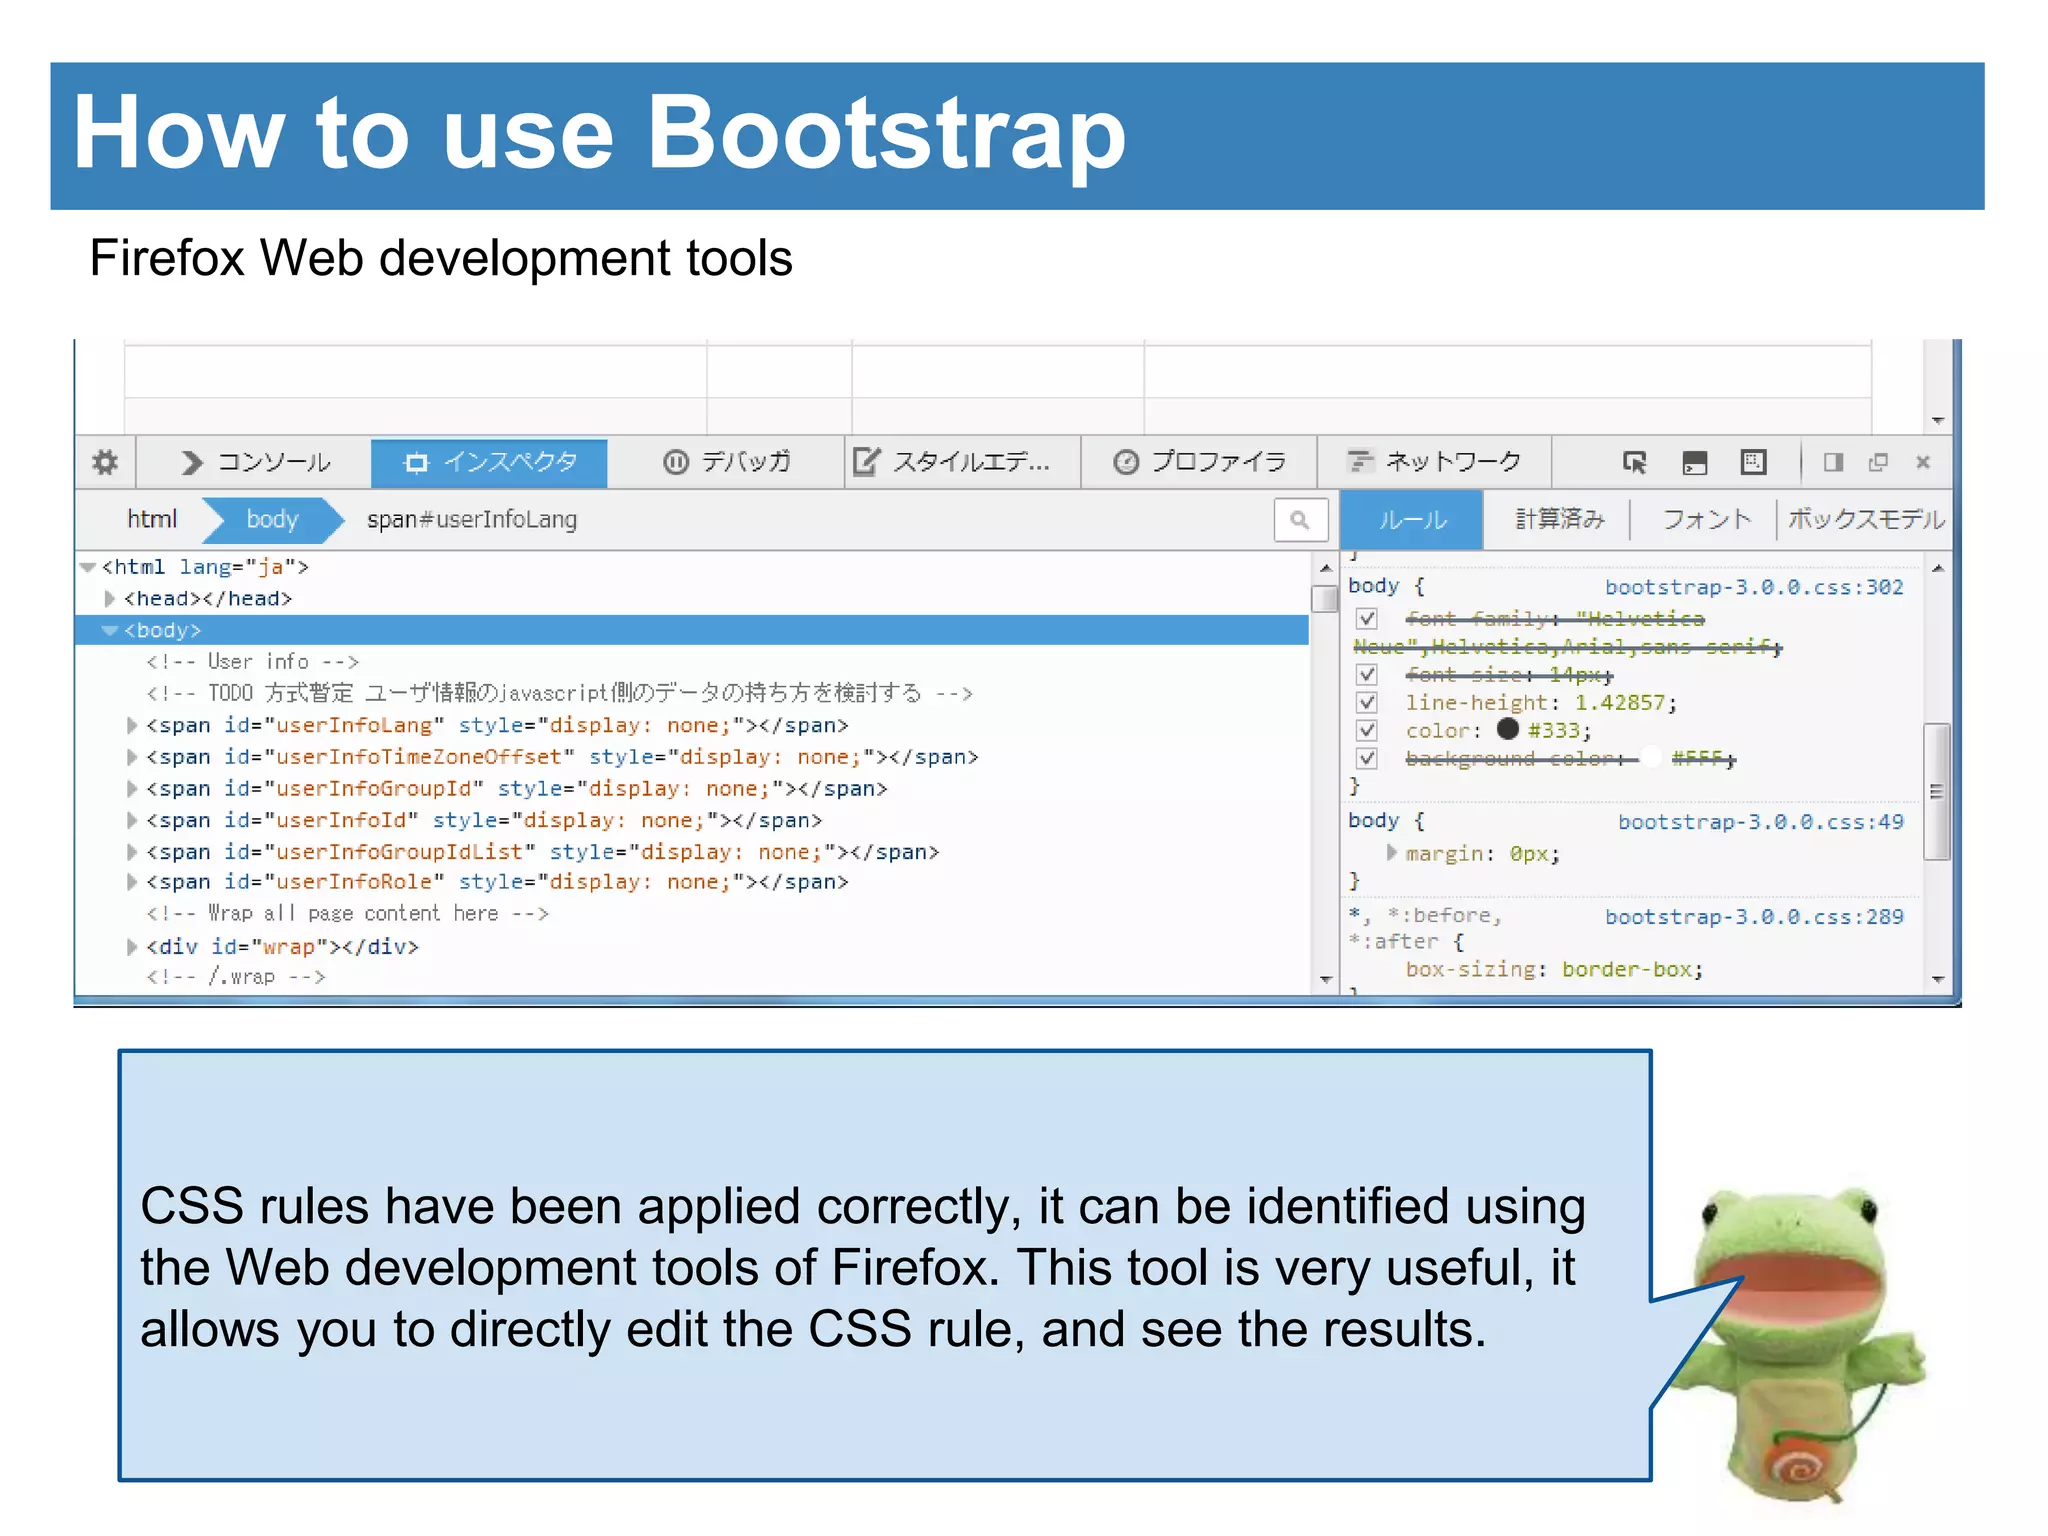Image resolution: width=2048 pixels, height=1536 pixels.
Task: Disable the line-height property checkbox
Action: pos(1367,703)
